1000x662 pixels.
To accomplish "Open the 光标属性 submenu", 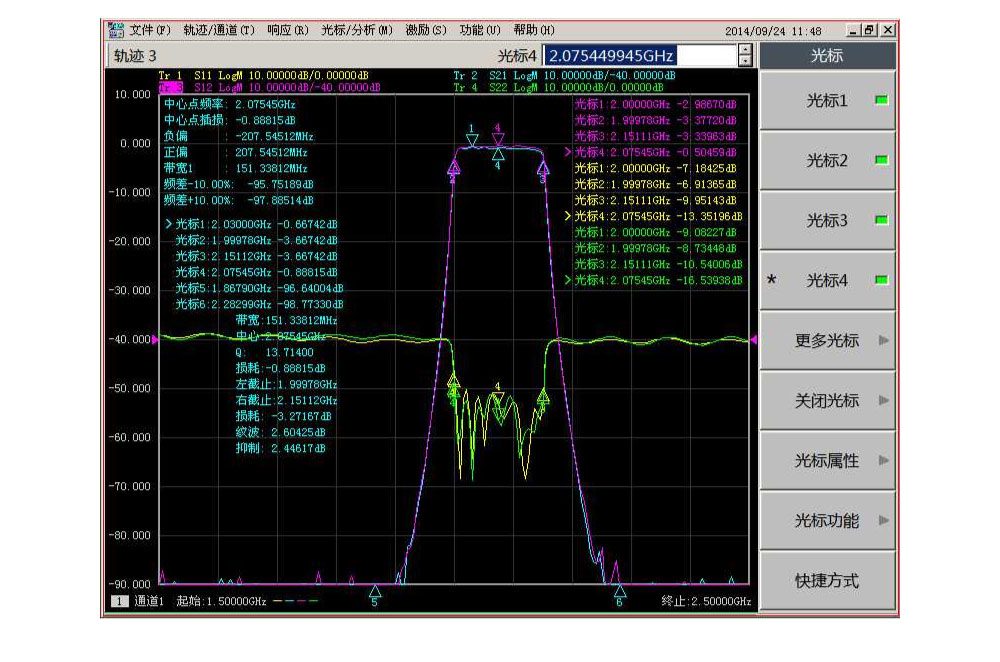I will (827, 461).
